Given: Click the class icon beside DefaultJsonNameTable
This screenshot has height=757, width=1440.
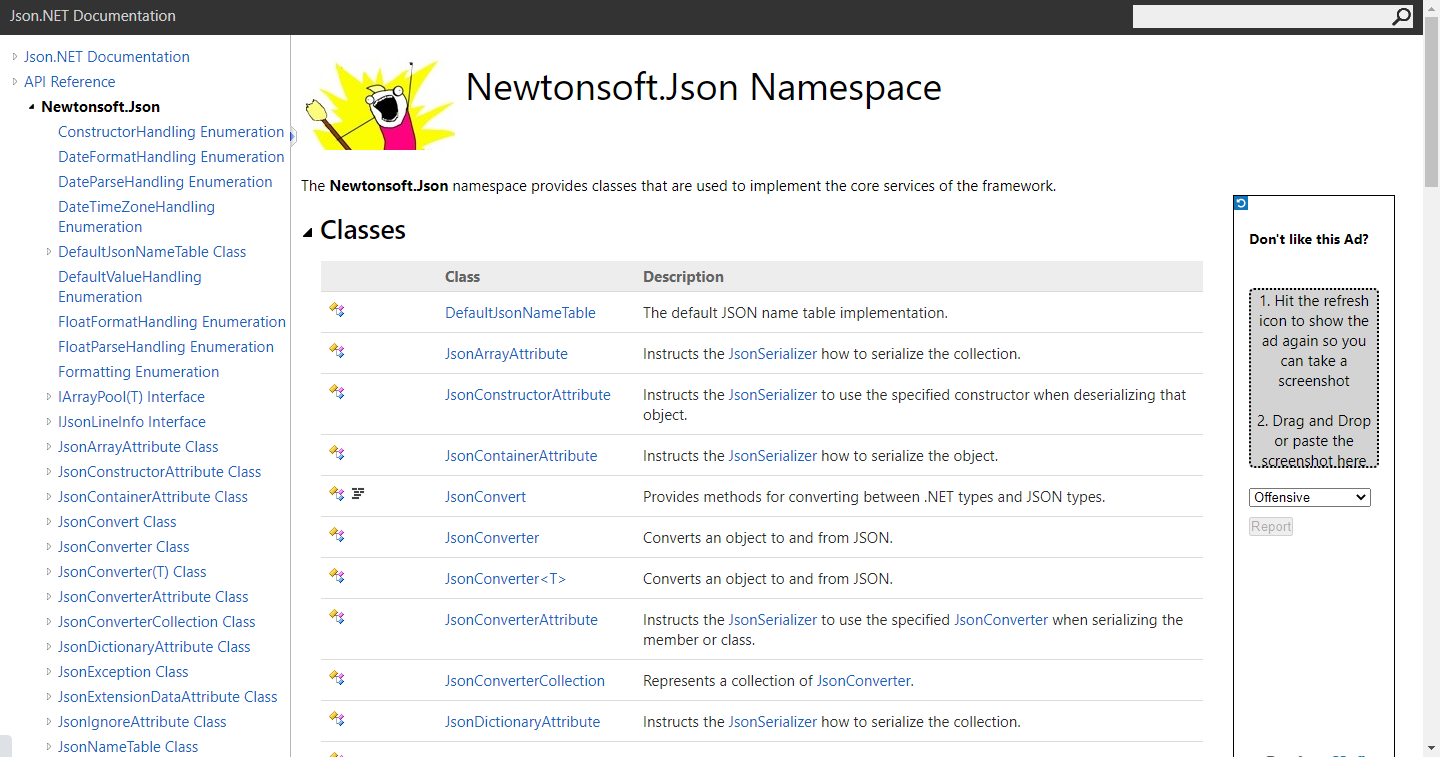Looking at the screenshot, I should (x=337, y=311).
